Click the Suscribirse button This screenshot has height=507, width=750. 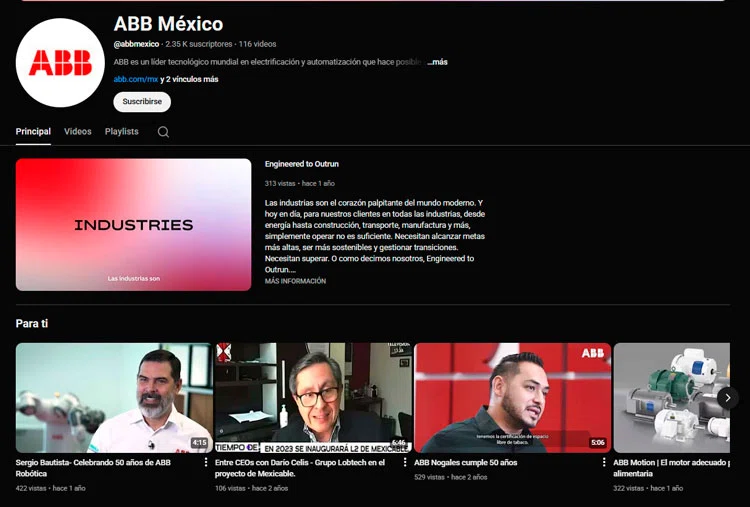(142, 102)
